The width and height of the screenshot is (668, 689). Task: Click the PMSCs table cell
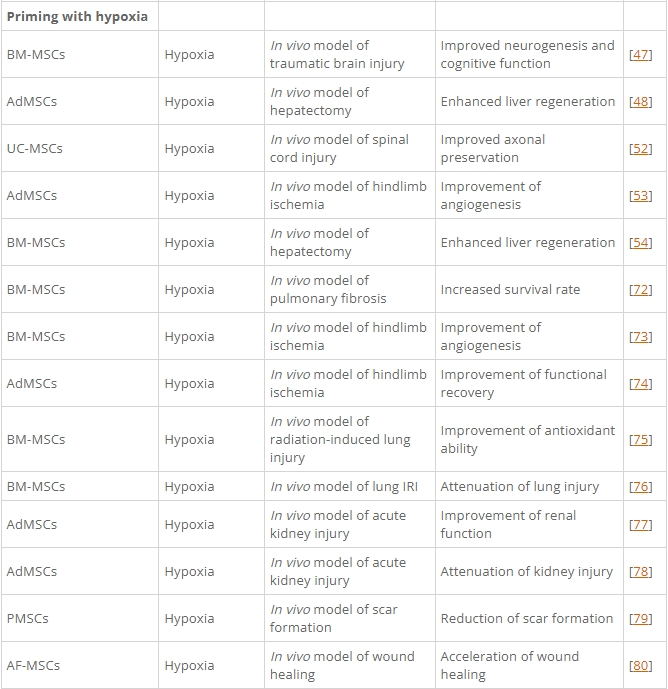click(x=27, y=618)
